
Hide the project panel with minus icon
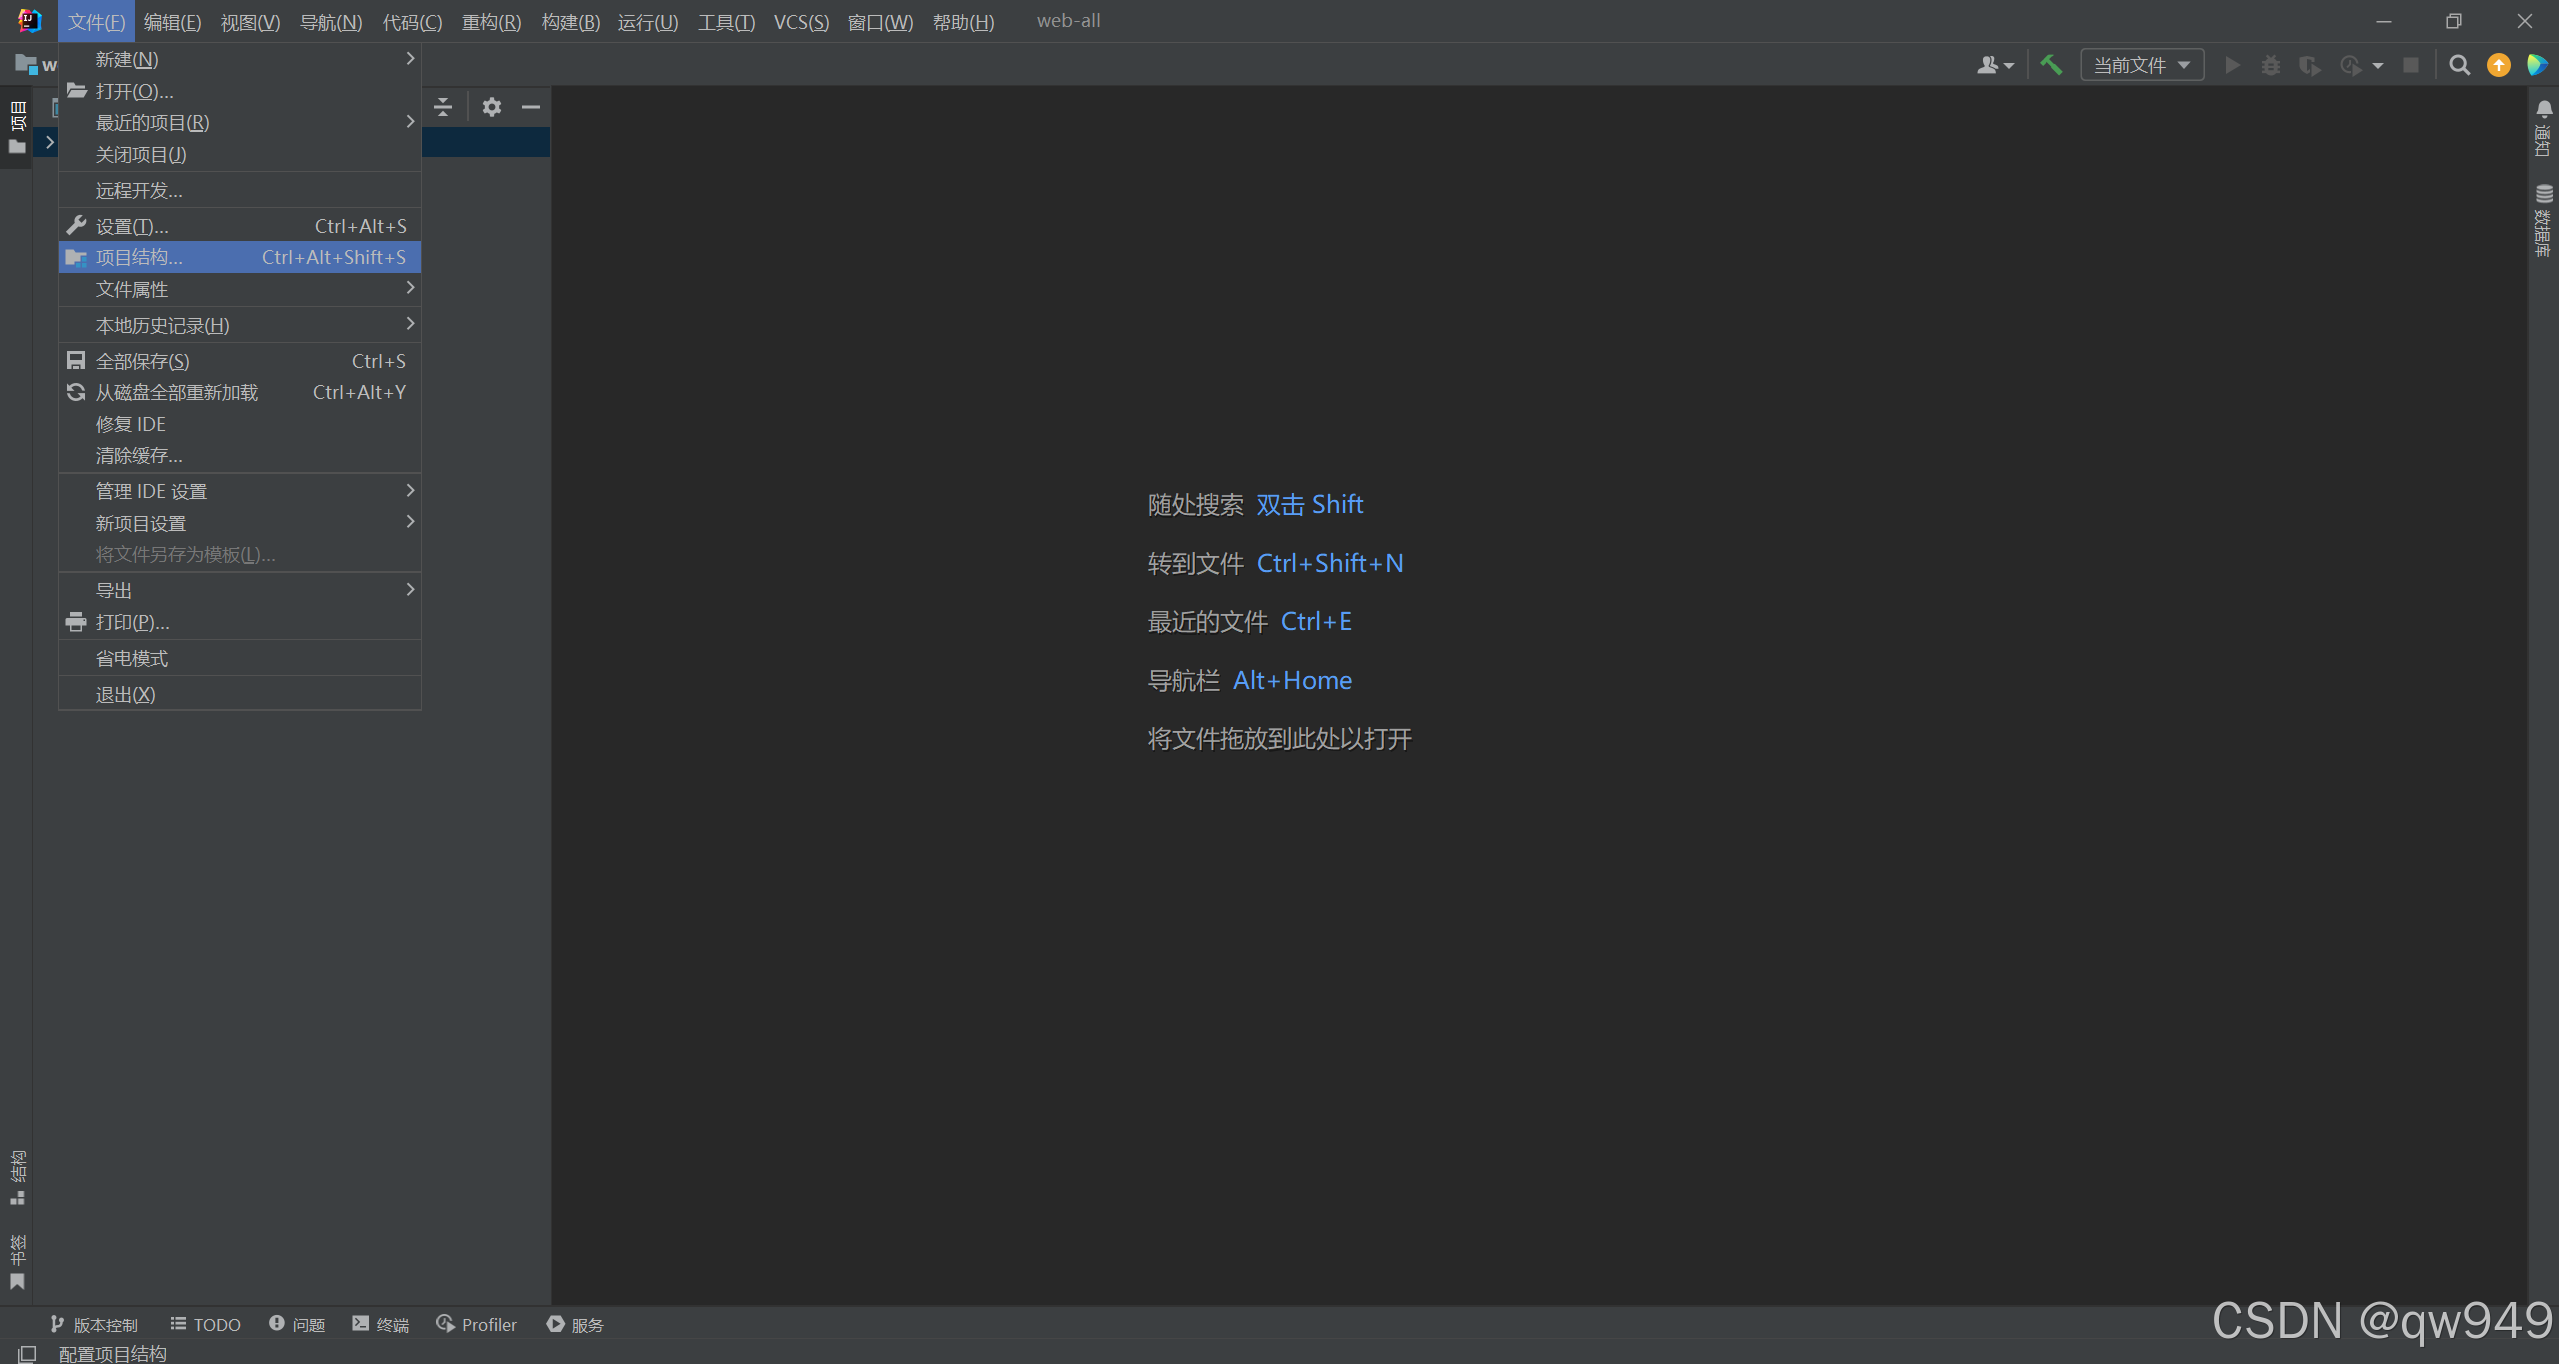(x=531, y=107)
